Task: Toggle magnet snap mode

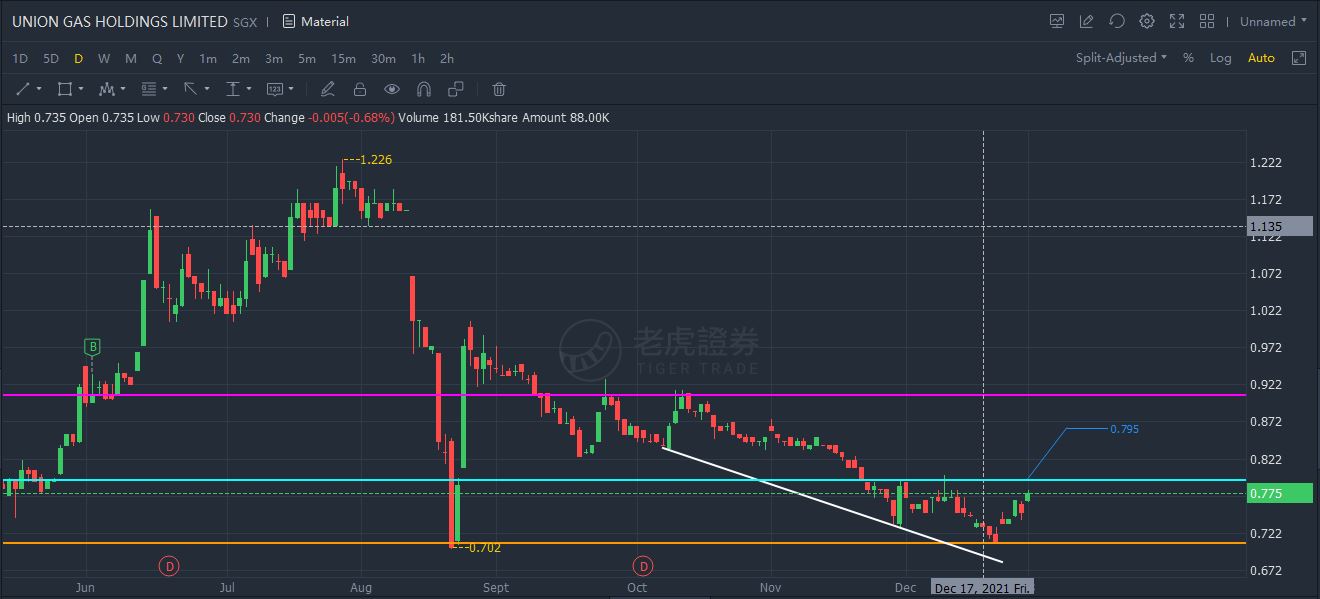Action: coord(424,89)
